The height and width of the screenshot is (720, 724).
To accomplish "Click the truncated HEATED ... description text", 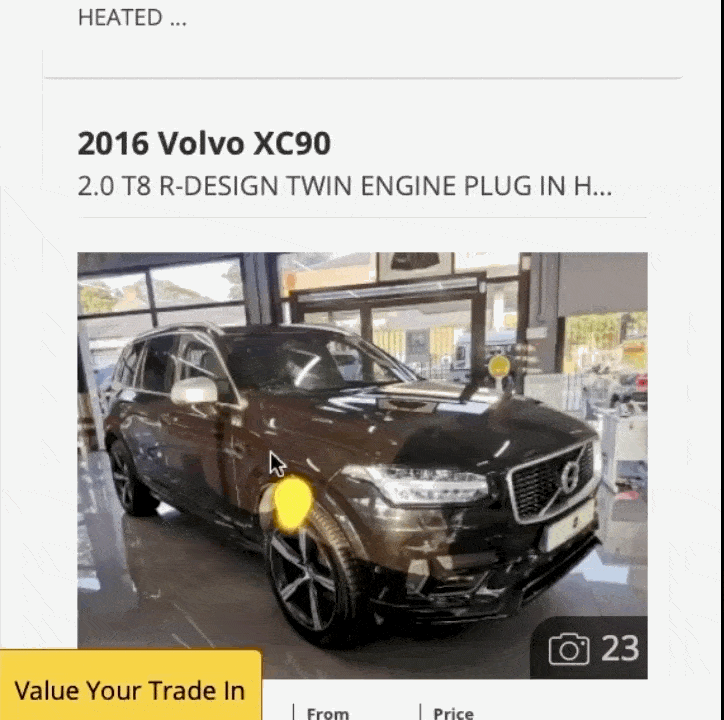I will pos(132,18).
